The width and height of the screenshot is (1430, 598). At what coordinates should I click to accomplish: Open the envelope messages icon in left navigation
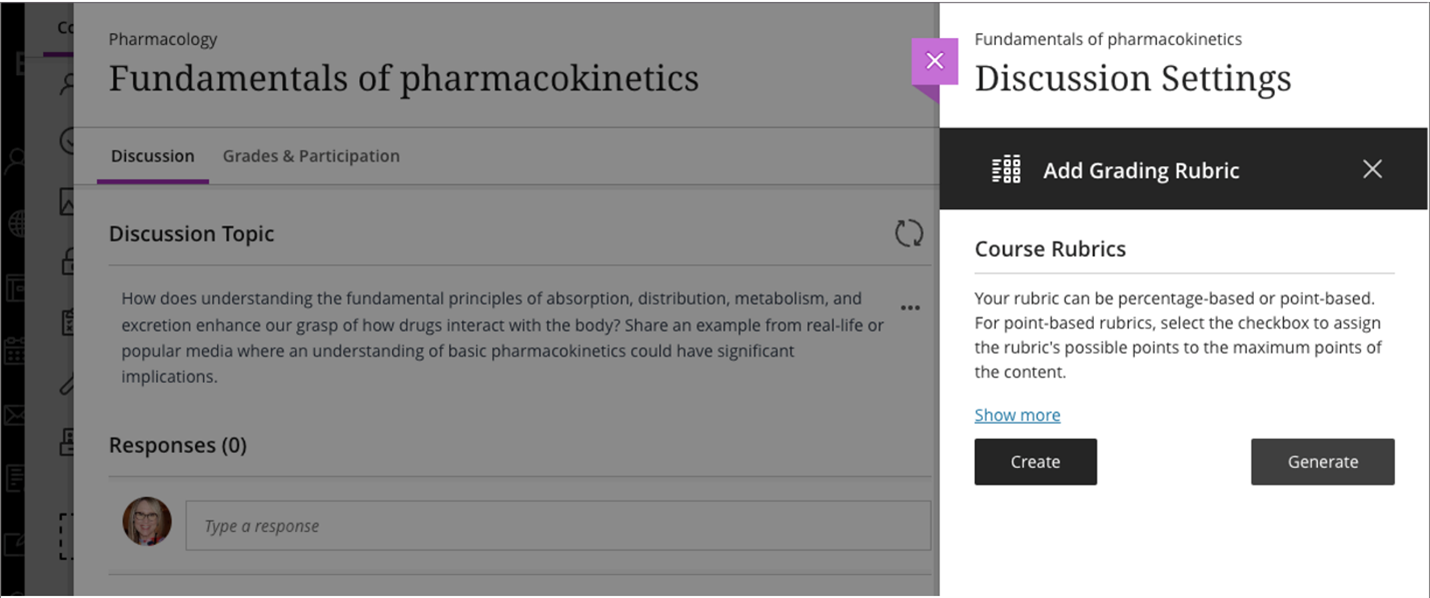click(14, 414)
